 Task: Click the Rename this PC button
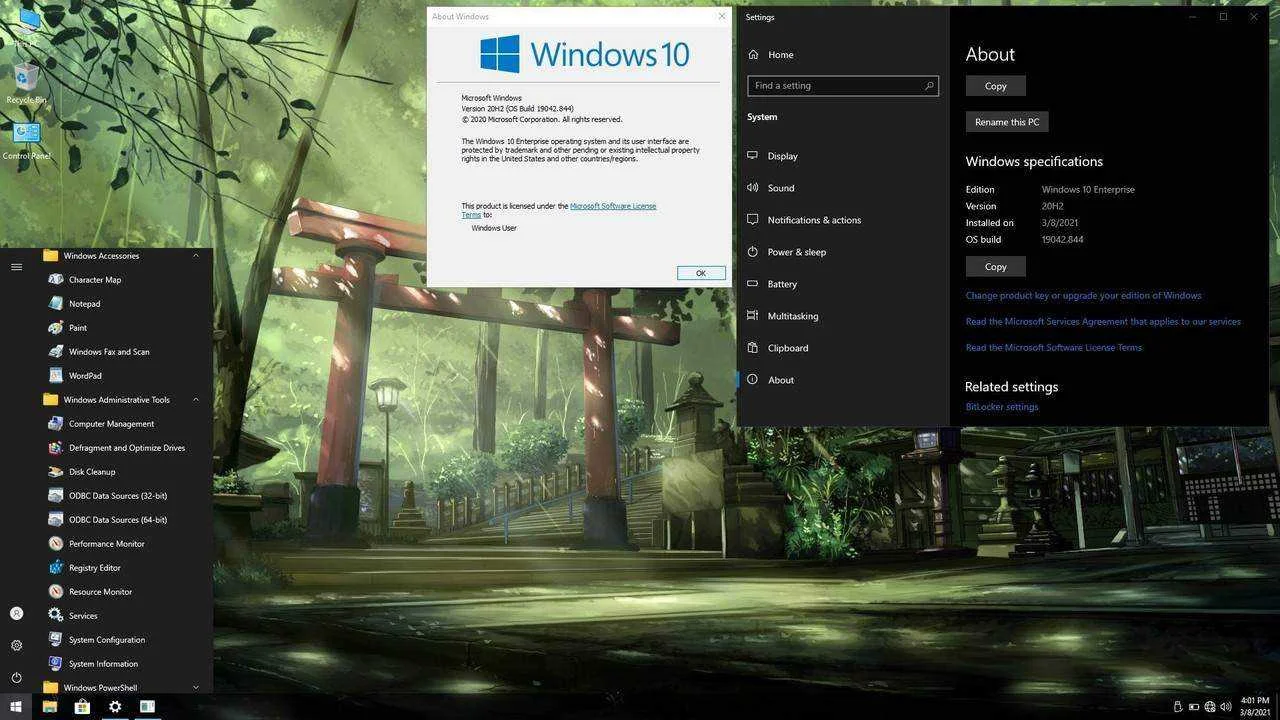click(x=1007, y=122)
